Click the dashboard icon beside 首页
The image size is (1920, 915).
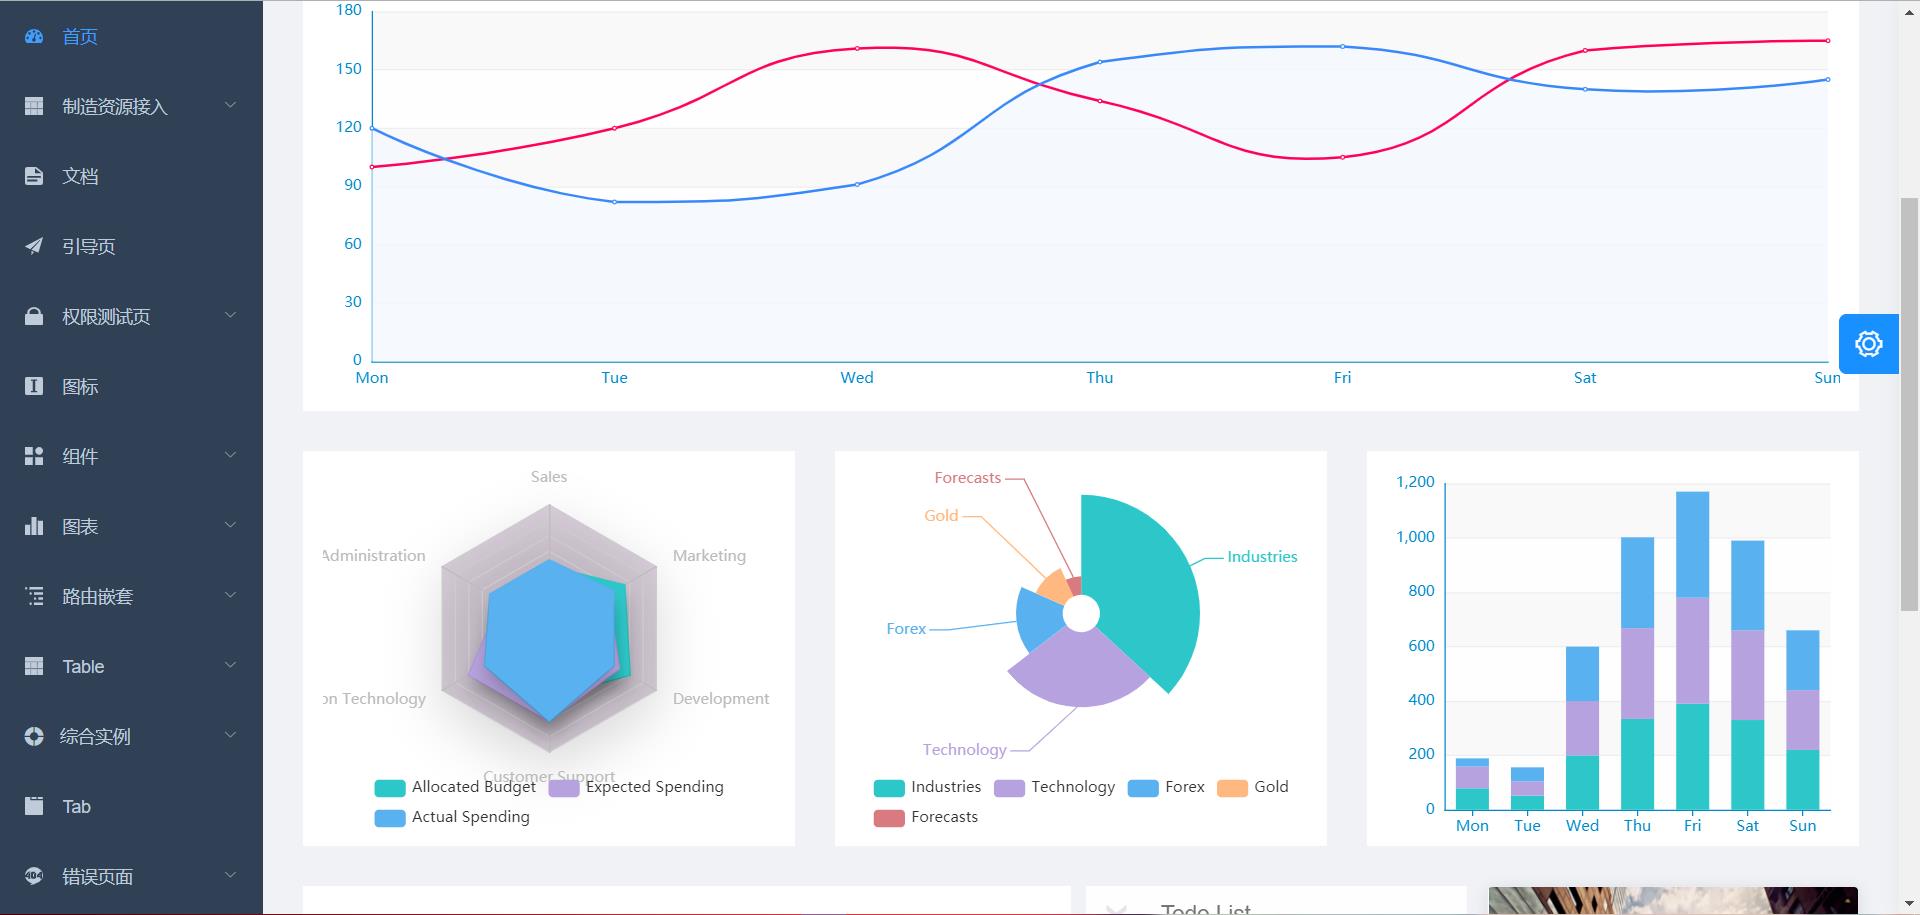pos(34,37)
